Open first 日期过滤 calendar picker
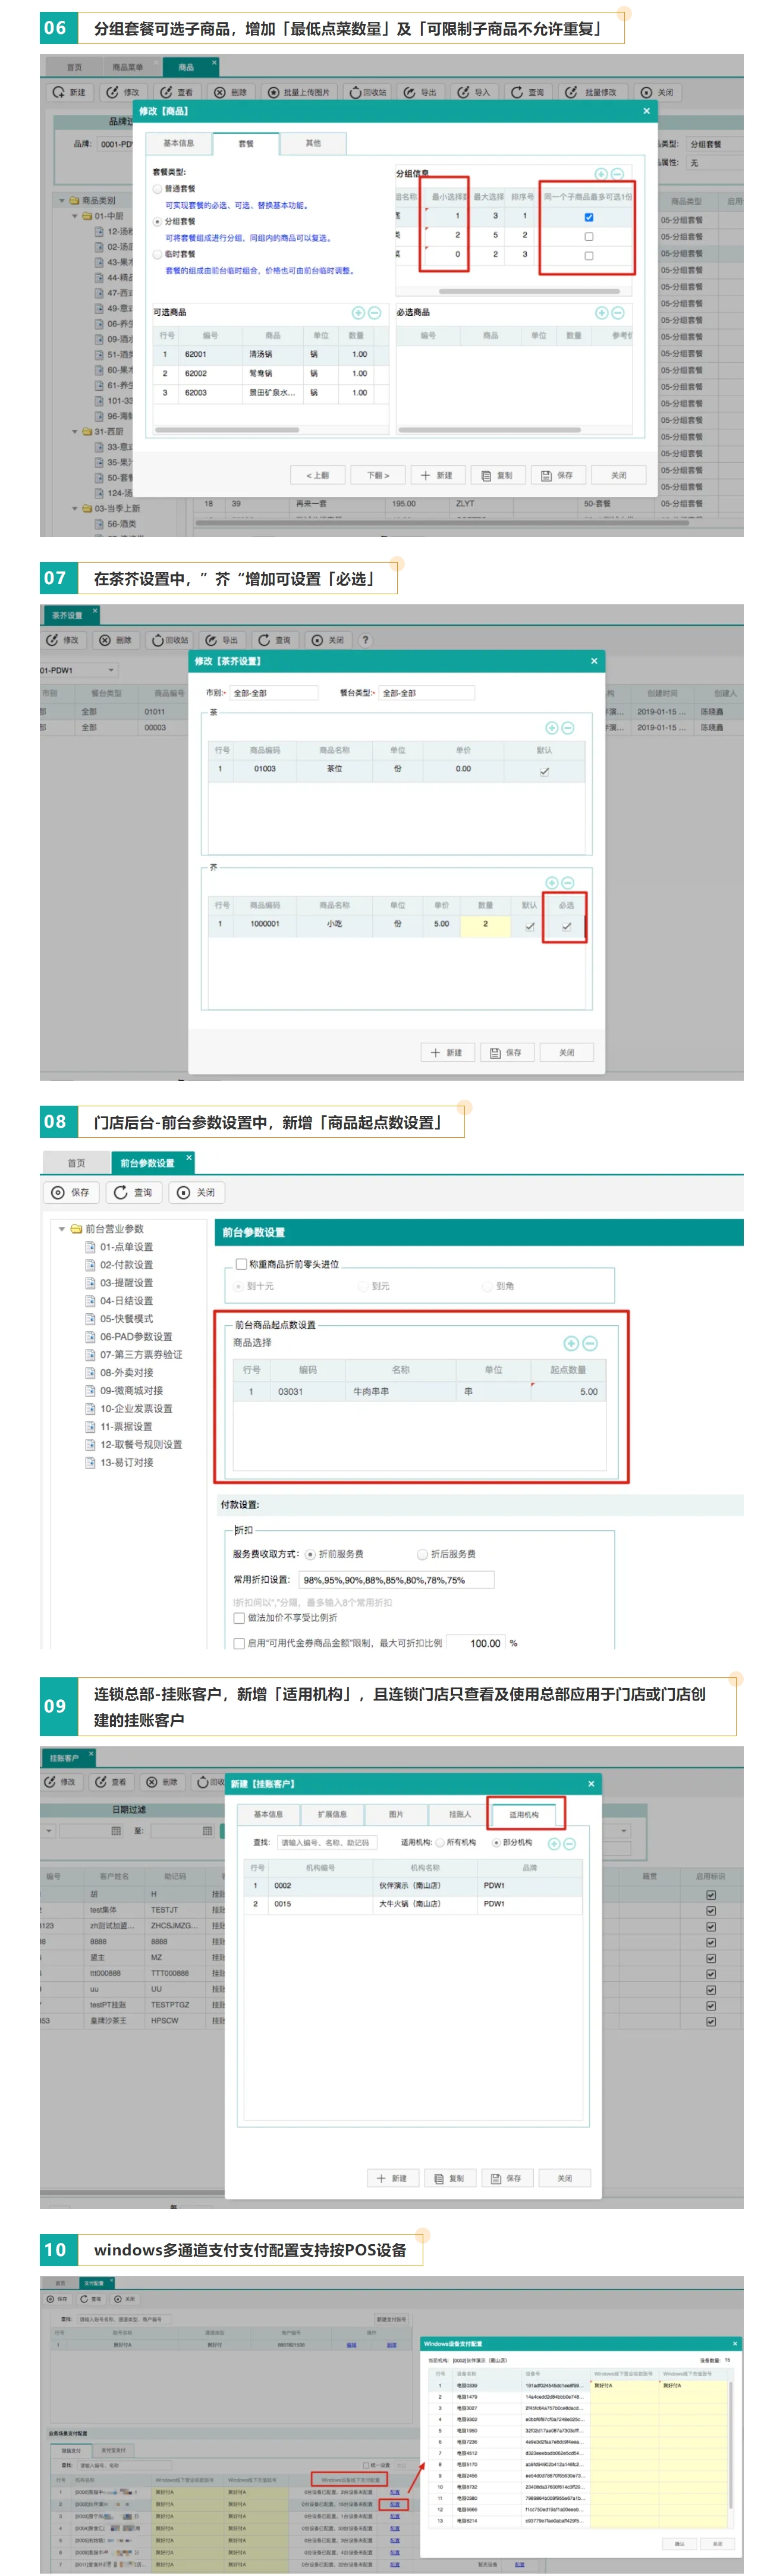This screenshot has width=764, height=2576. tap(116, 1831)
